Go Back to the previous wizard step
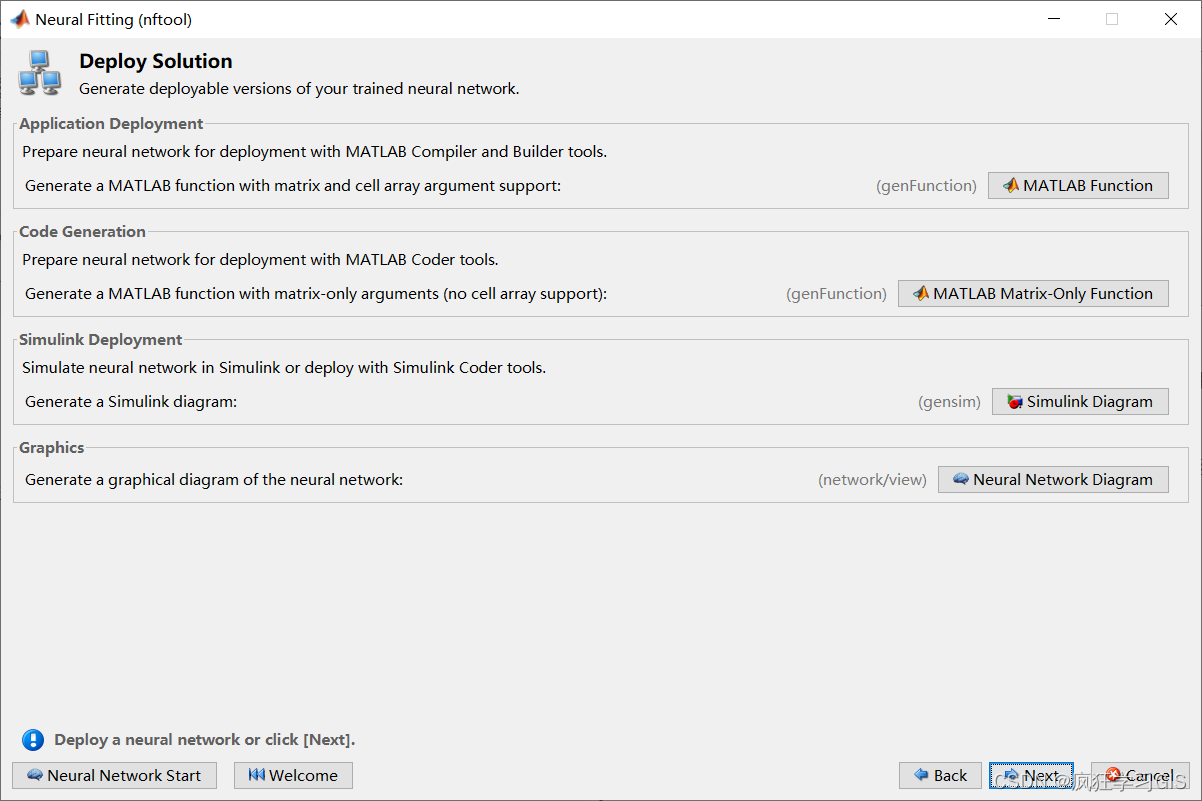The width and height of the screenshot is (1202, 801). (940, 776)
